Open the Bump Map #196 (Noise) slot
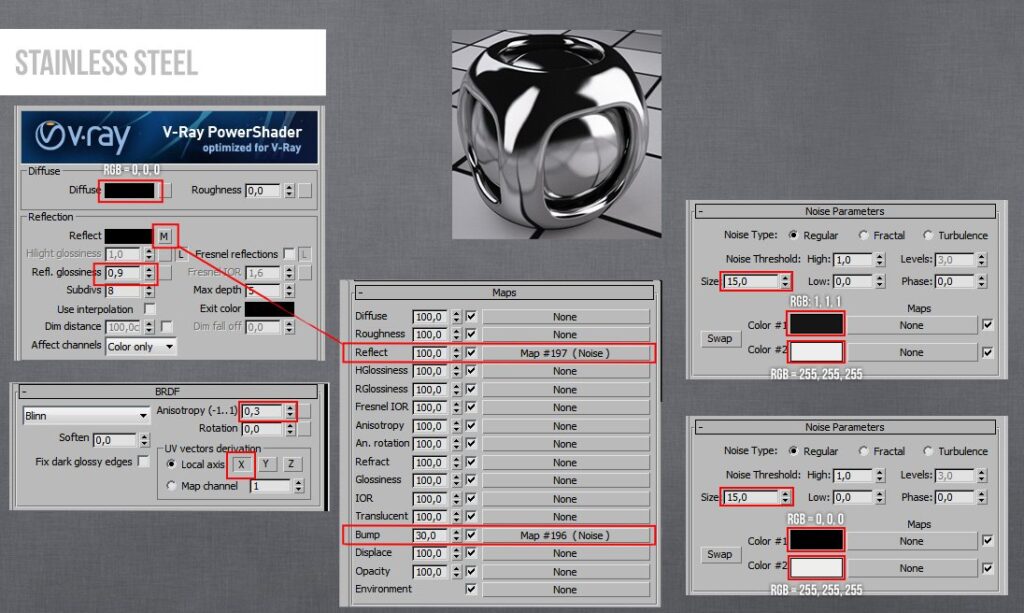 pyautogui.click(x=565, y=535)
